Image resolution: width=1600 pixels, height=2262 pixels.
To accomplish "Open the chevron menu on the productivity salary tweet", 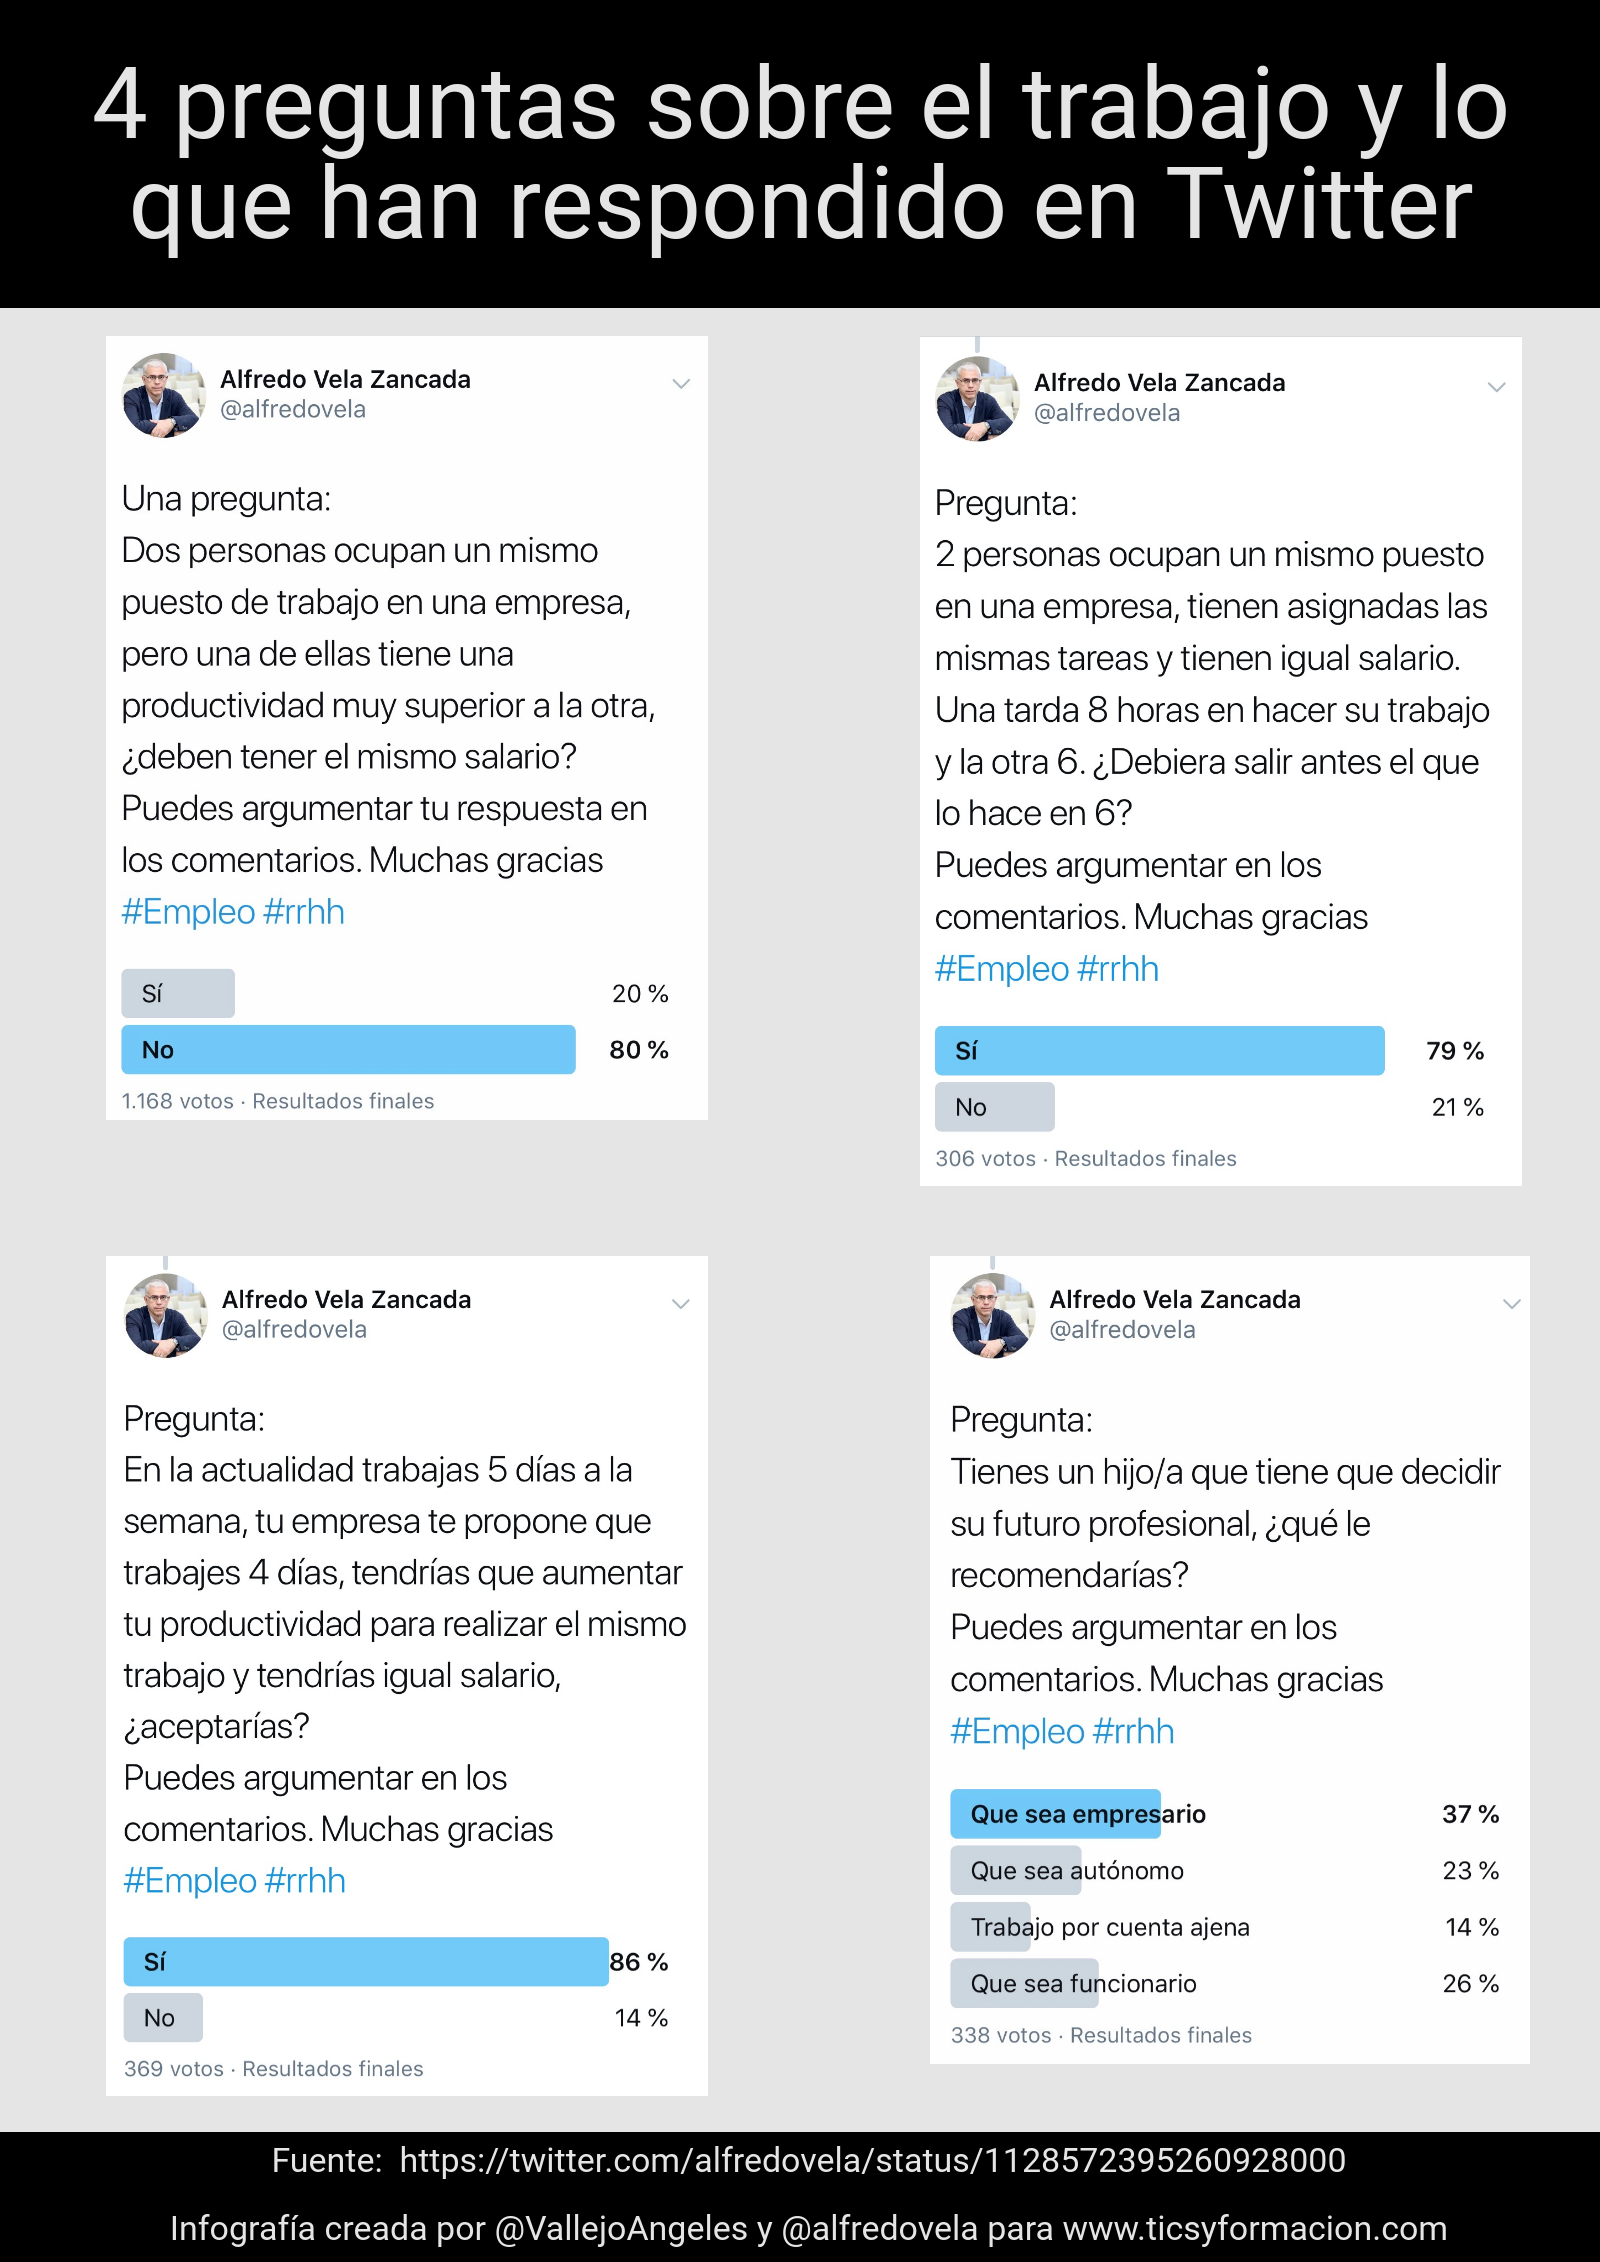I will (x=681, y=384).
